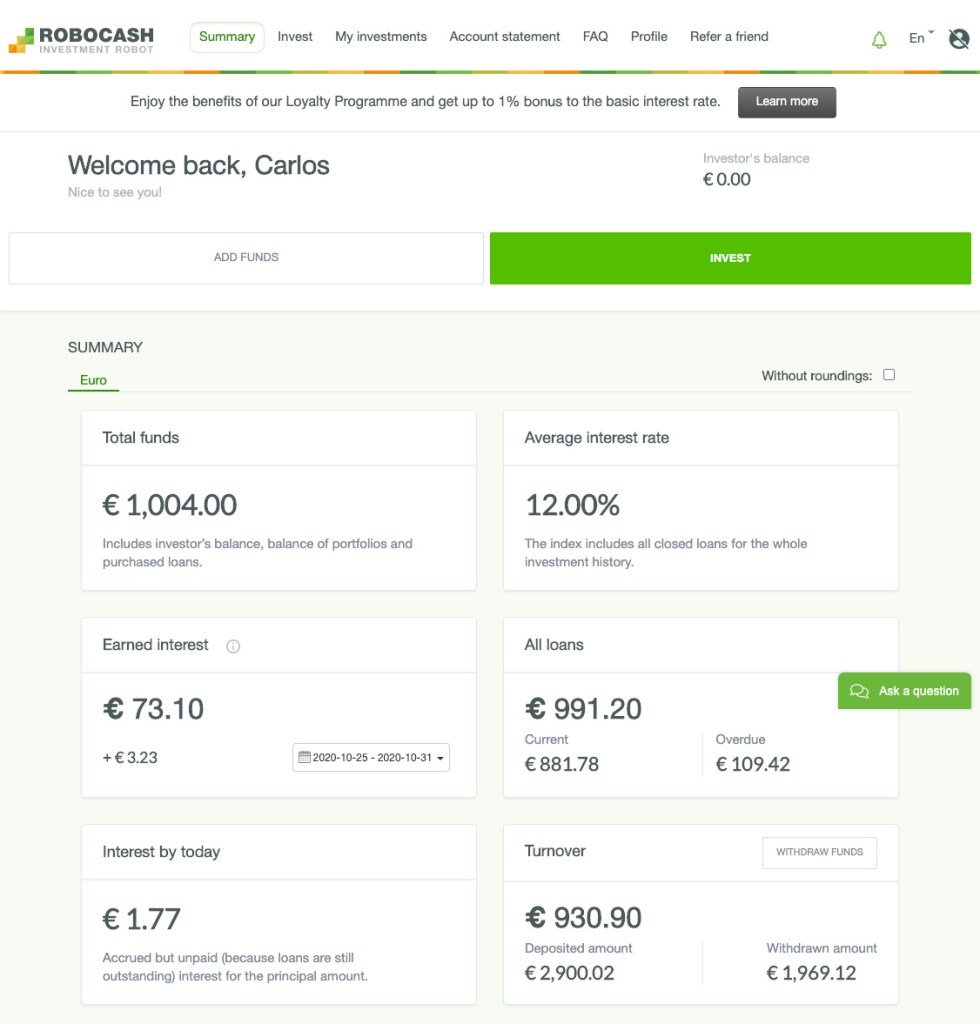Click the ADD FUNDS field
Image resolution: width=980 pixels, height=1024 pixels.
pyautogui.click(x=245, y=257)
